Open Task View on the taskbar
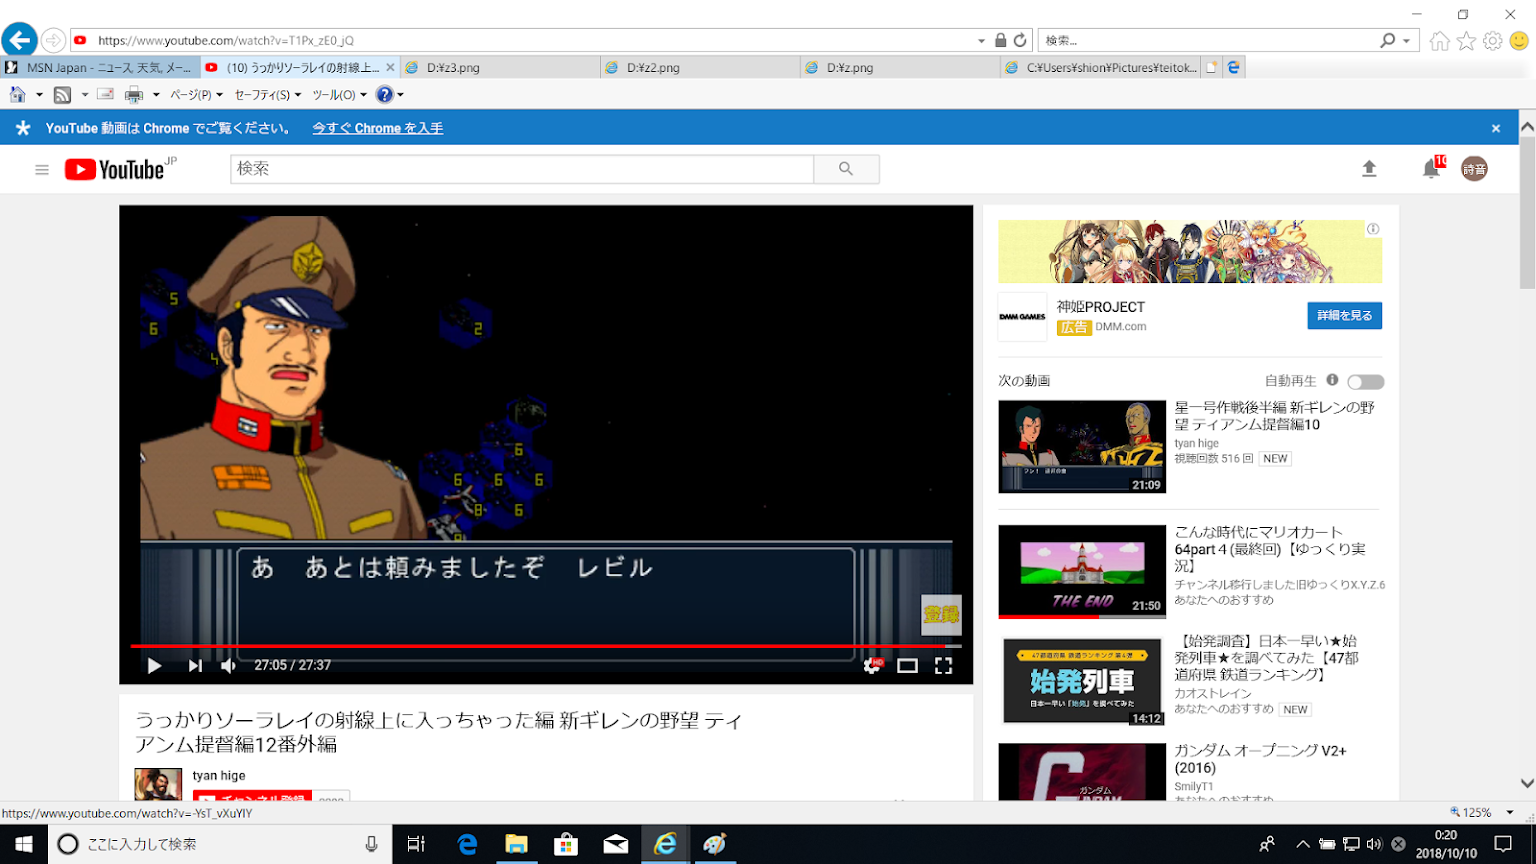The image size is (1536, 864). click(x=416, y=844)
